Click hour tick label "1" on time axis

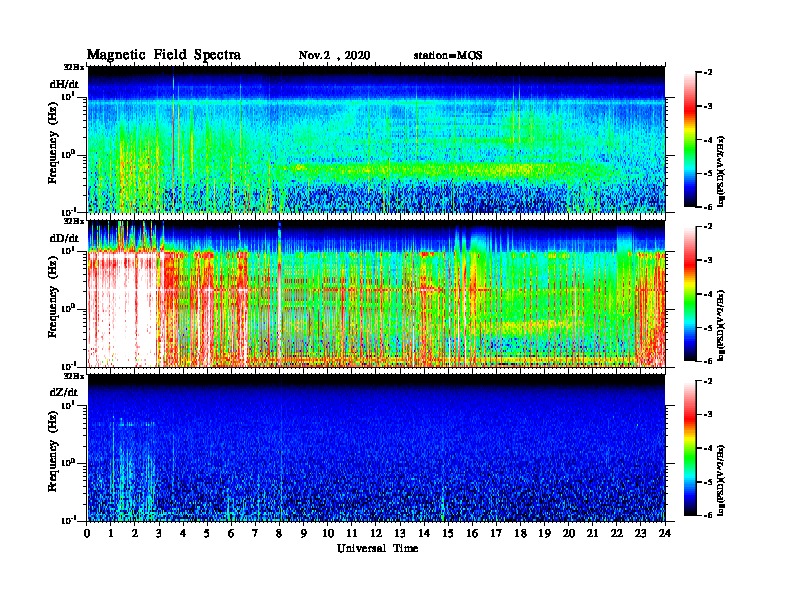(111, 534)
